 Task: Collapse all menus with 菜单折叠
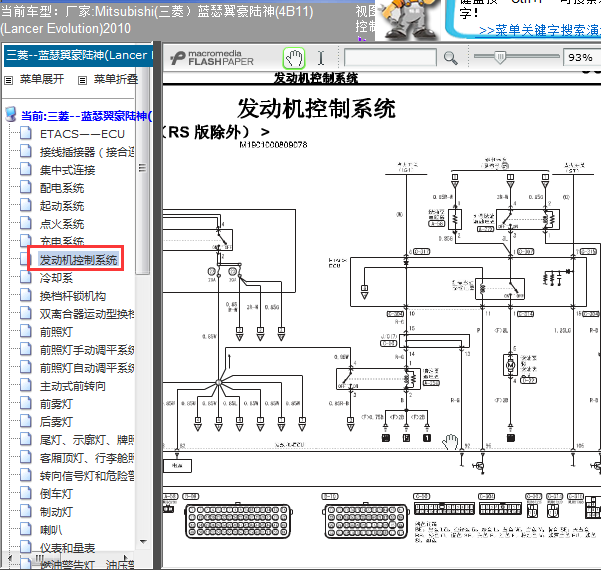[x=116, y=79]
